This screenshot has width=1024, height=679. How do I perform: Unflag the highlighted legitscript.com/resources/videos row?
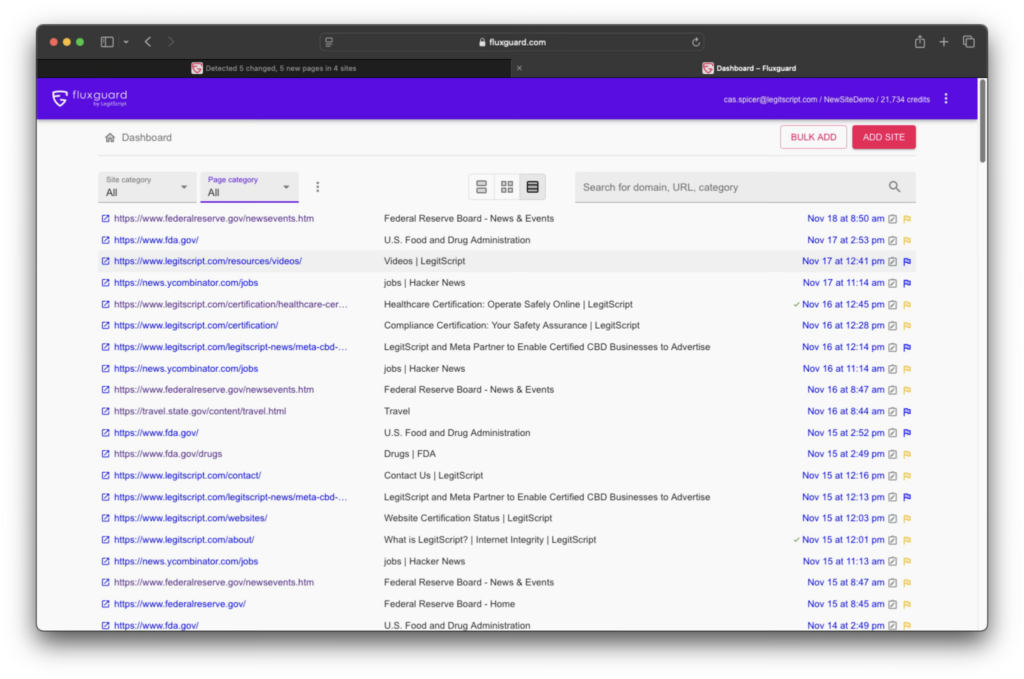[906, 262]
